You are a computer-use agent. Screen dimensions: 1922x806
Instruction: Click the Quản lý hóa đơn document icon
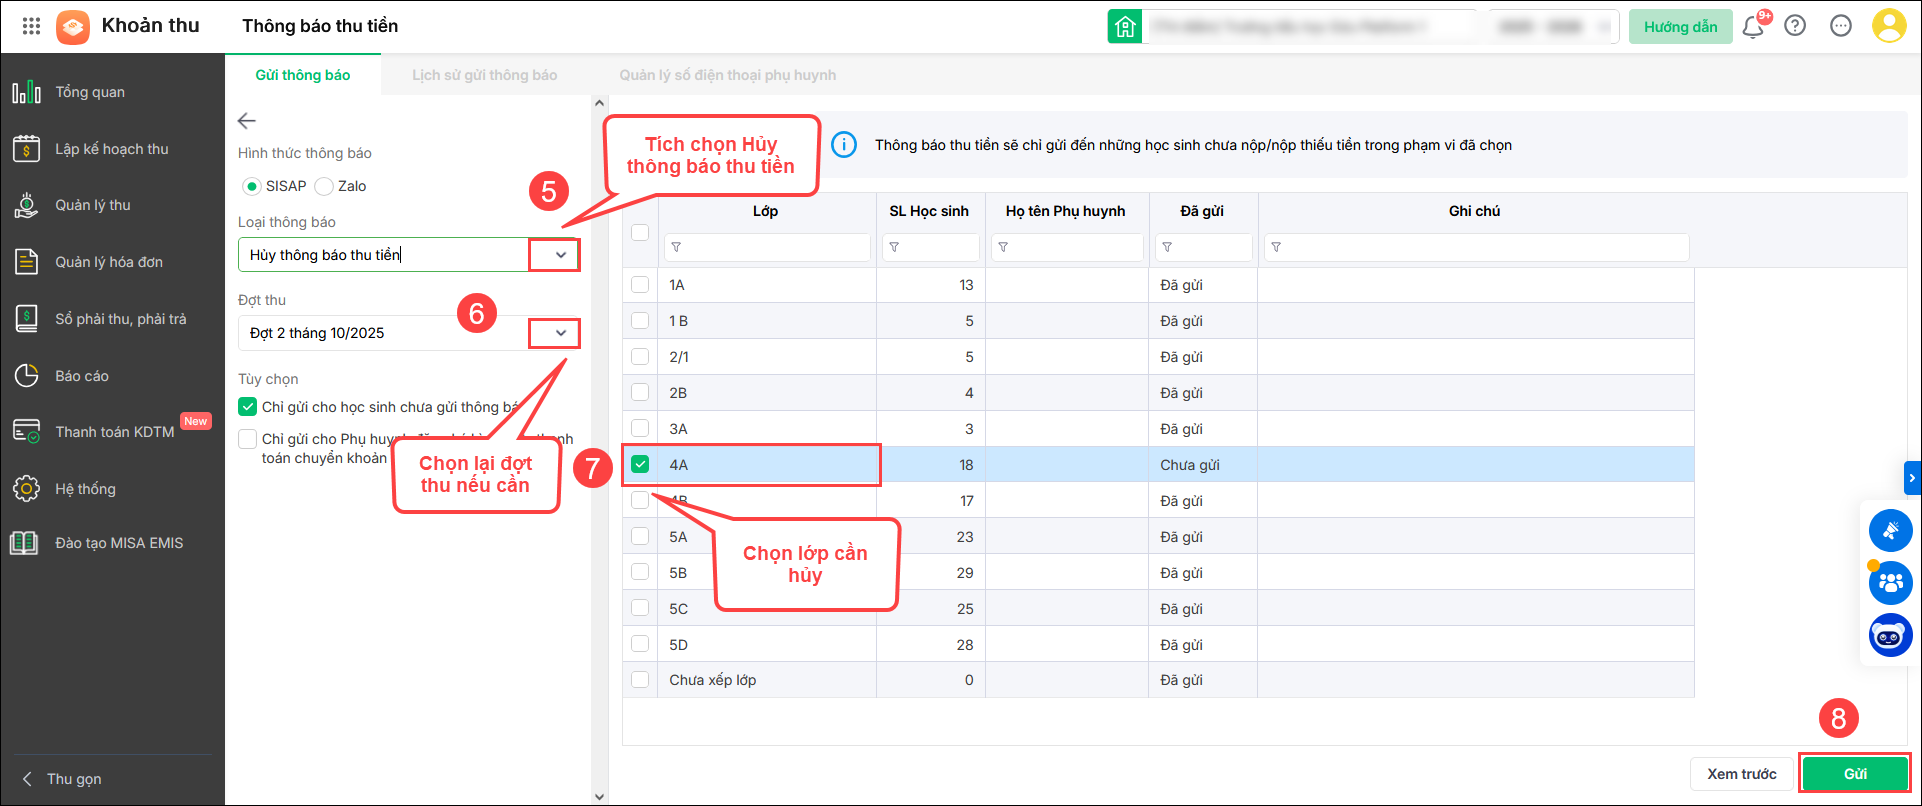[x=27, y=262]
